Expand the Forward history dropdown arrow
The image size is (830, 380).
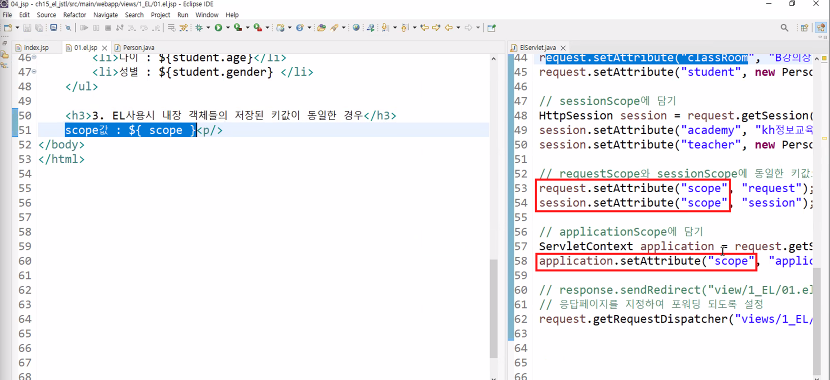click(478, 28)
